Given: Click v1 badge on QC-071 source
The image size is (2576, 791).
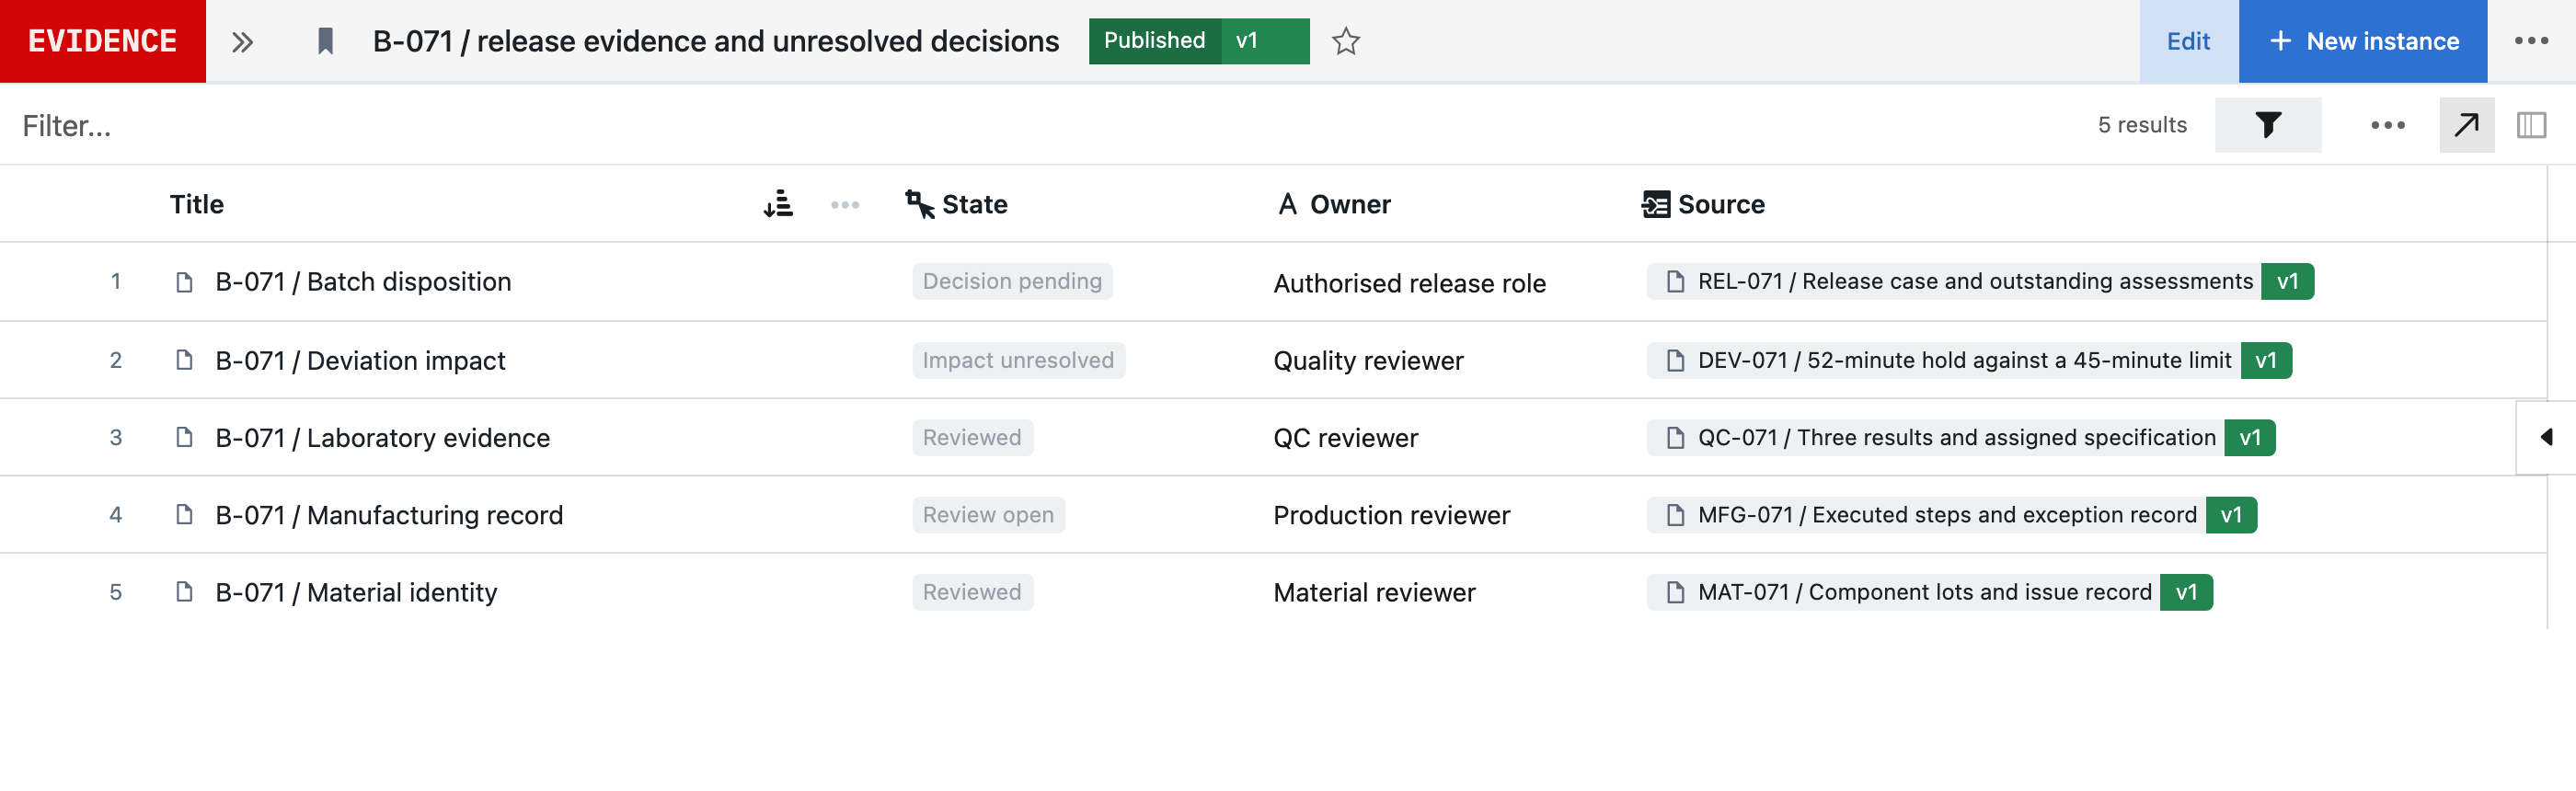Looking at the screenshot, I should (2249, 437).
